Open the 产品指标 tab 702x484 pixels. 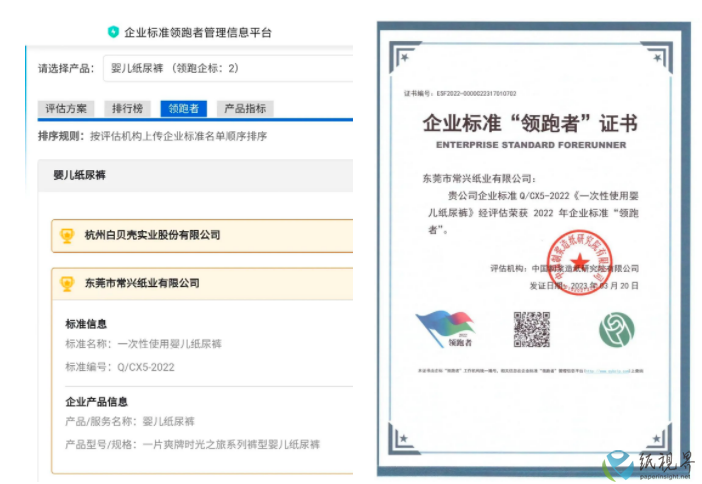click(245, 108)
